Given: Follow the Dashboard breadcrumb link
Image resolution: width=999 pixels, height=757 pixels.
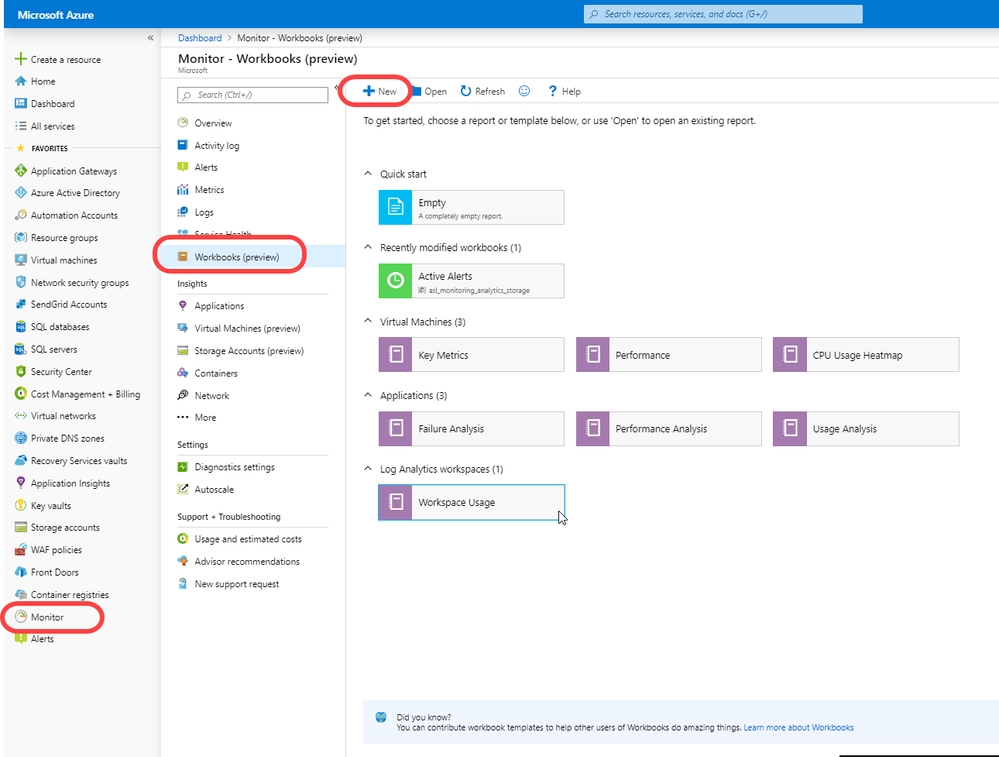Looking at the screenshot, I should [200, 38].
